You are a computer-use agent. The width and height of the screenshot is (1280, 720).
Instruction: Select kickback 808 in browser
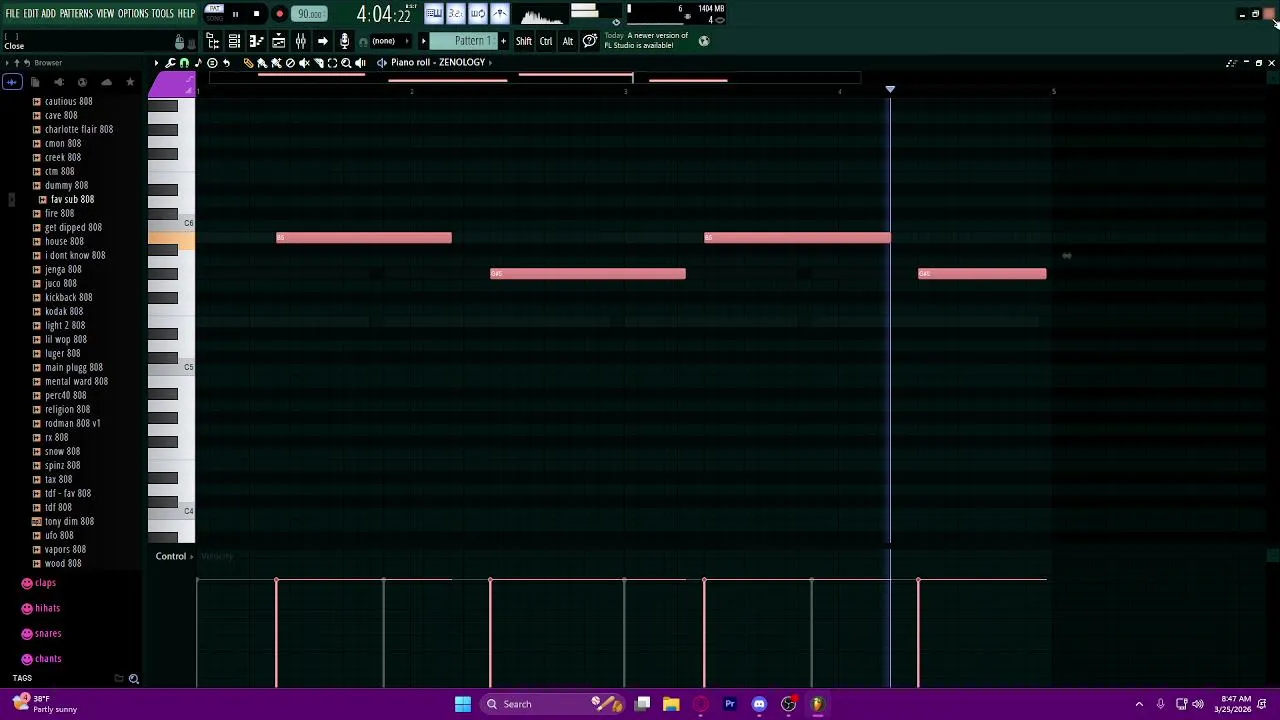coord(68,297)
